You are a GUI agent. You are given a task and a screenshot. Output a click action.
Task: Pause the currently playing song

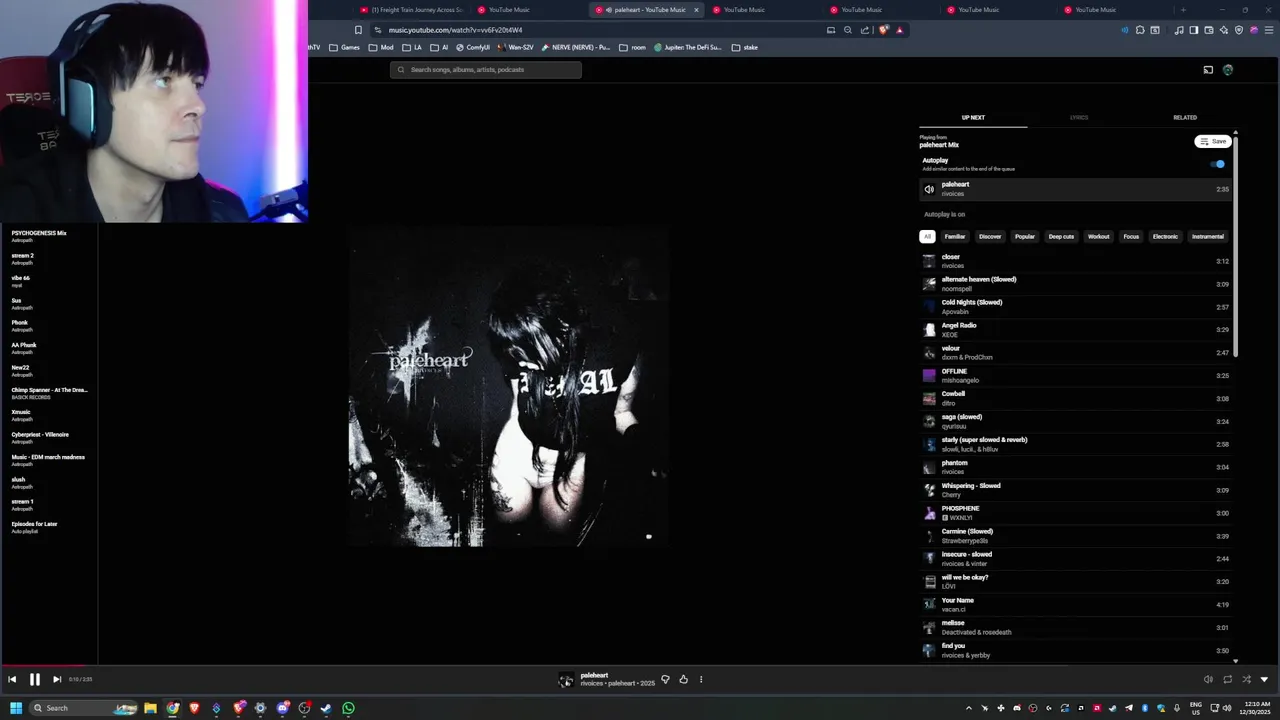tap(34, 679)
